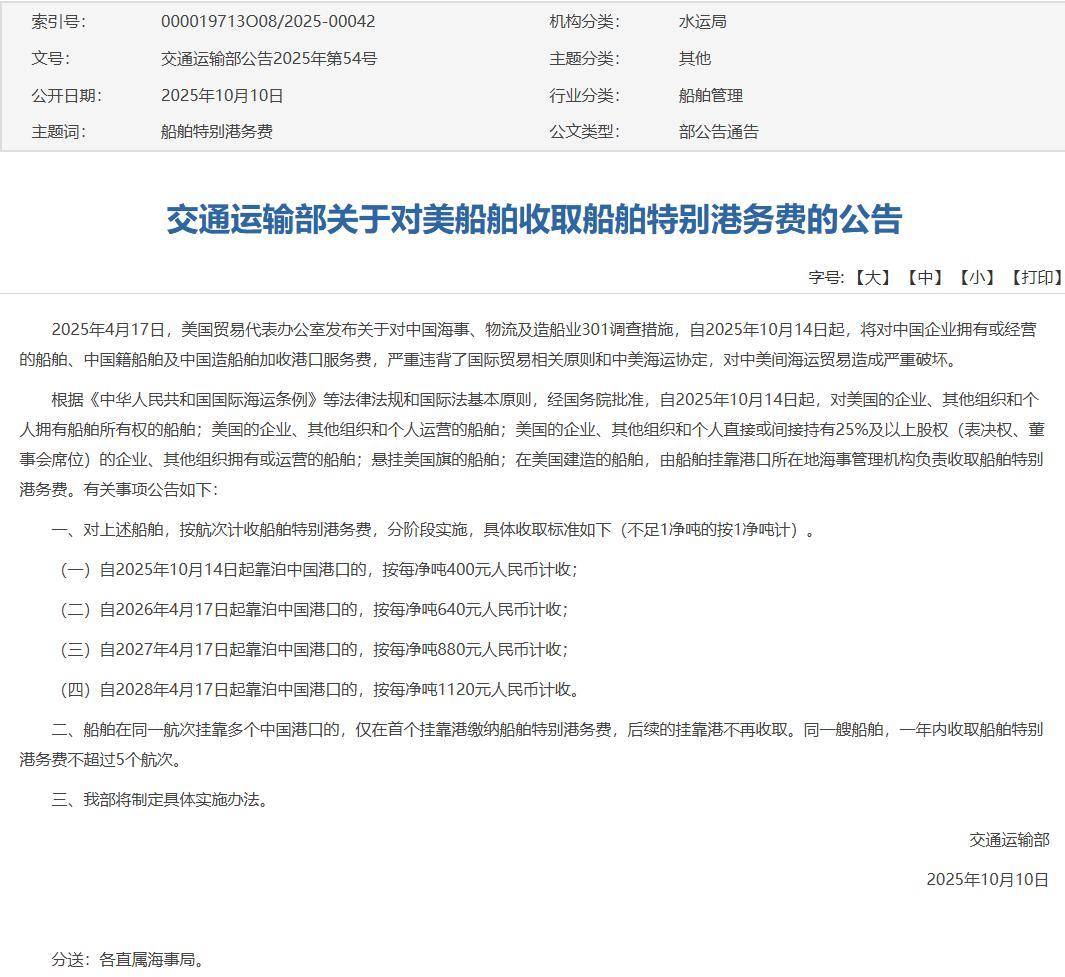
Task: Click the line about 880元 per net ton
Action: tap(314, 649)
